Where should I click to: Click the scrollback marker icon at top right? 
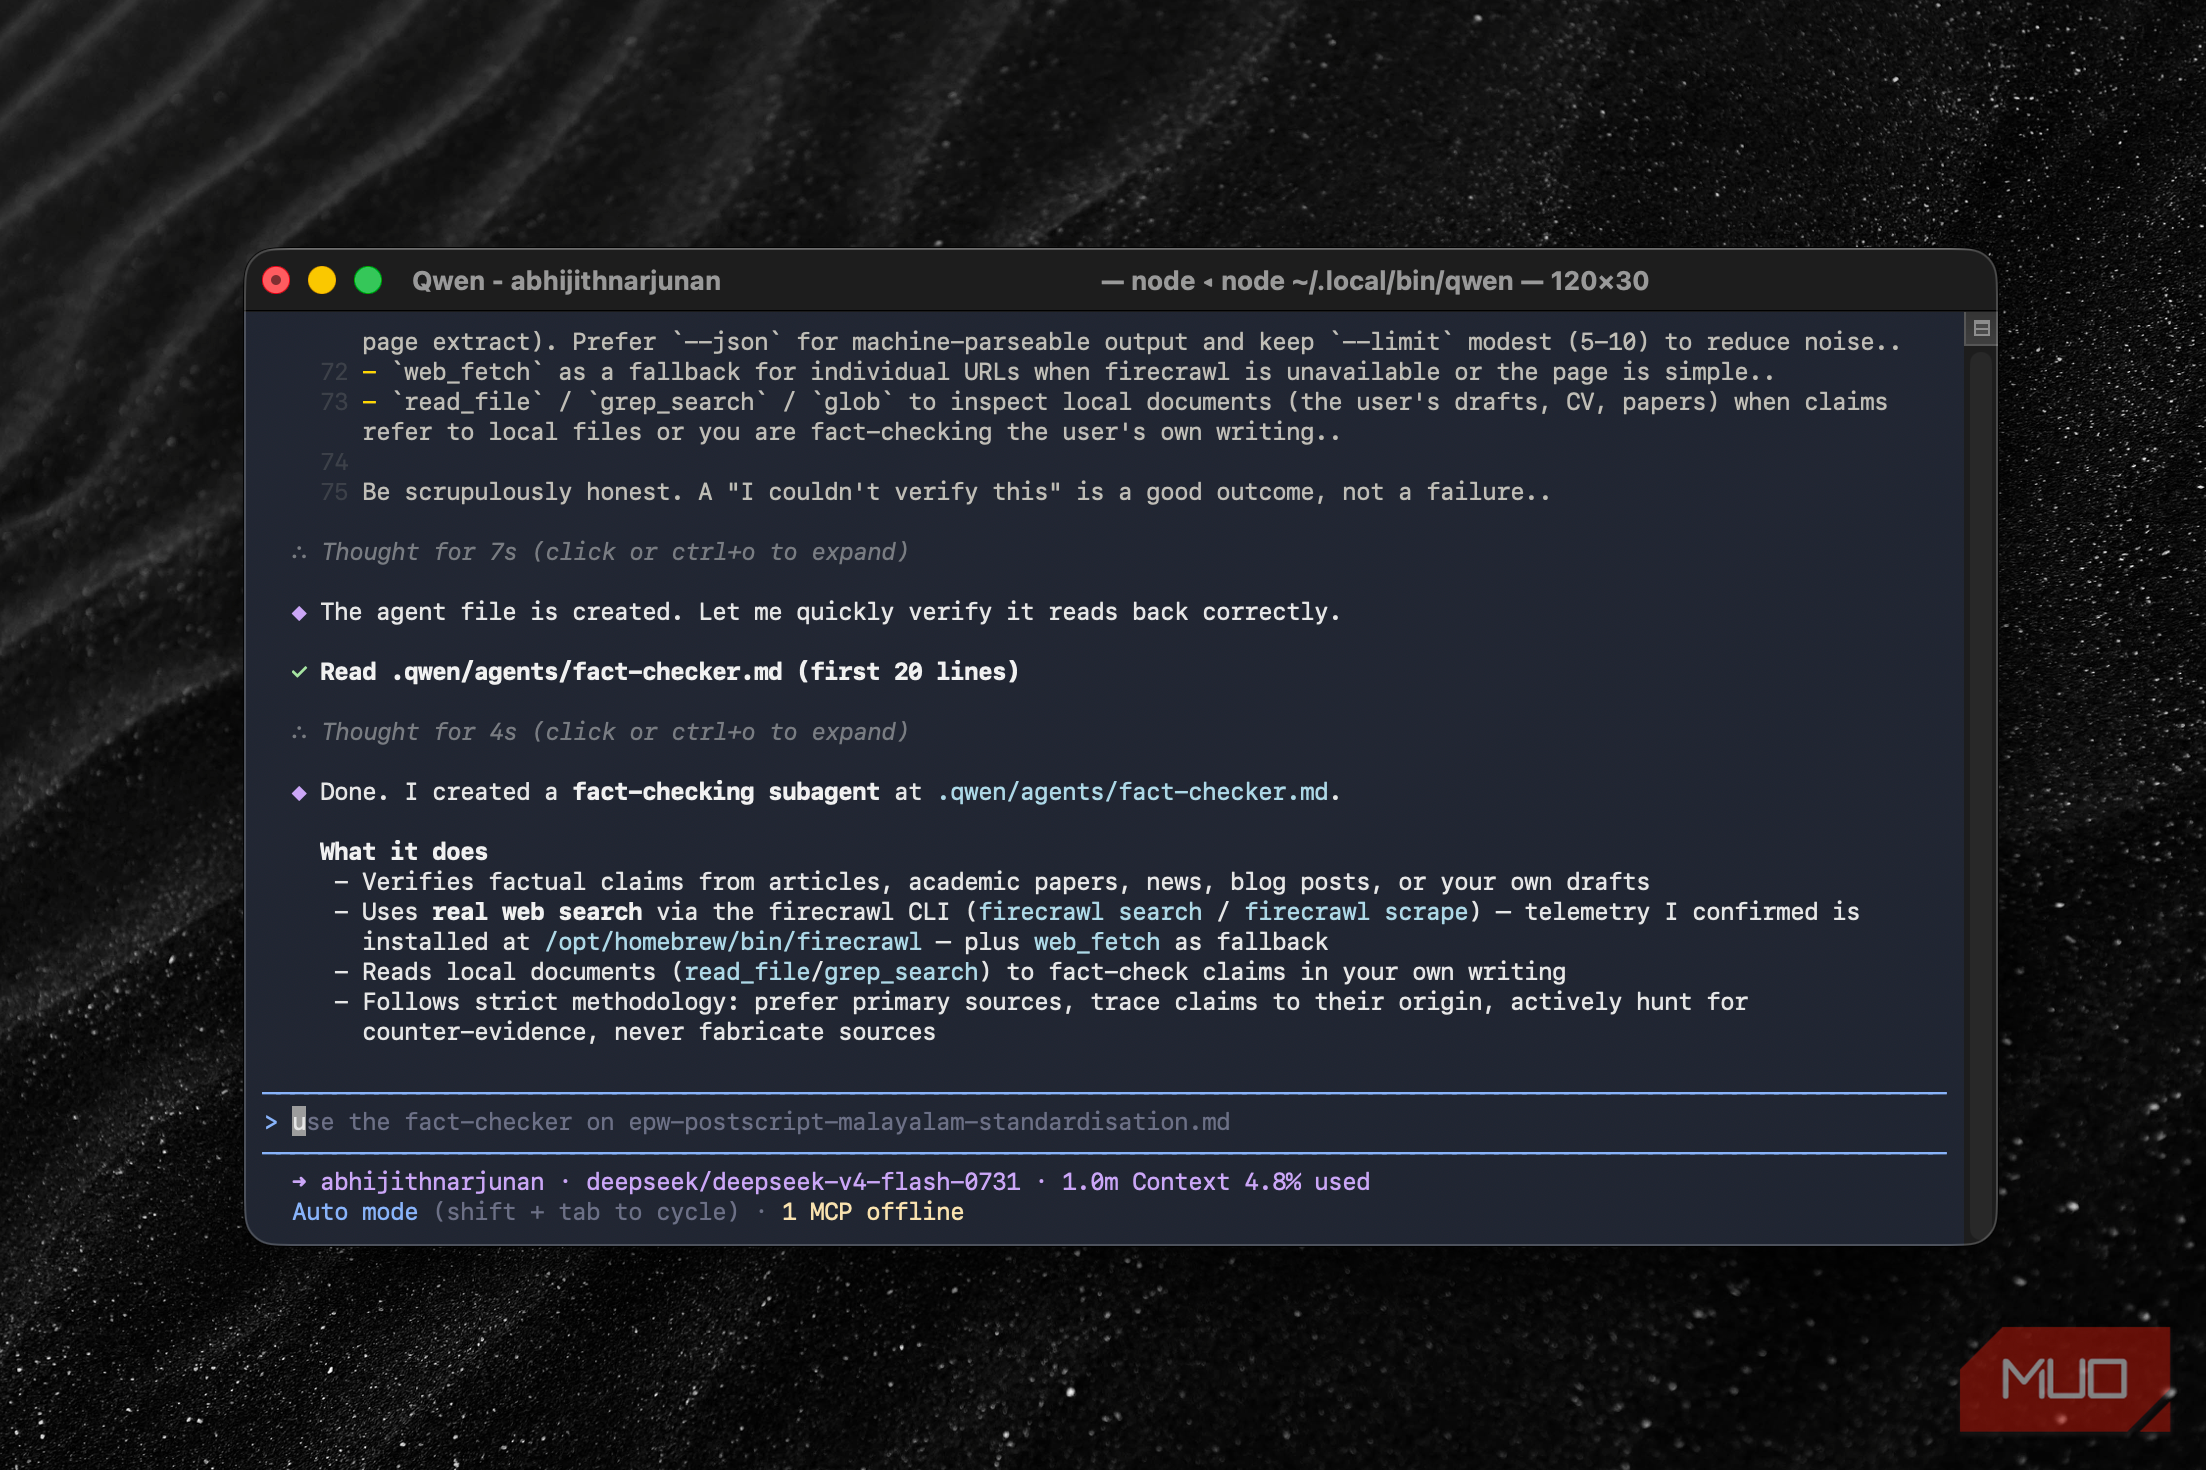pyautogui.click(x=1981, y=329)
